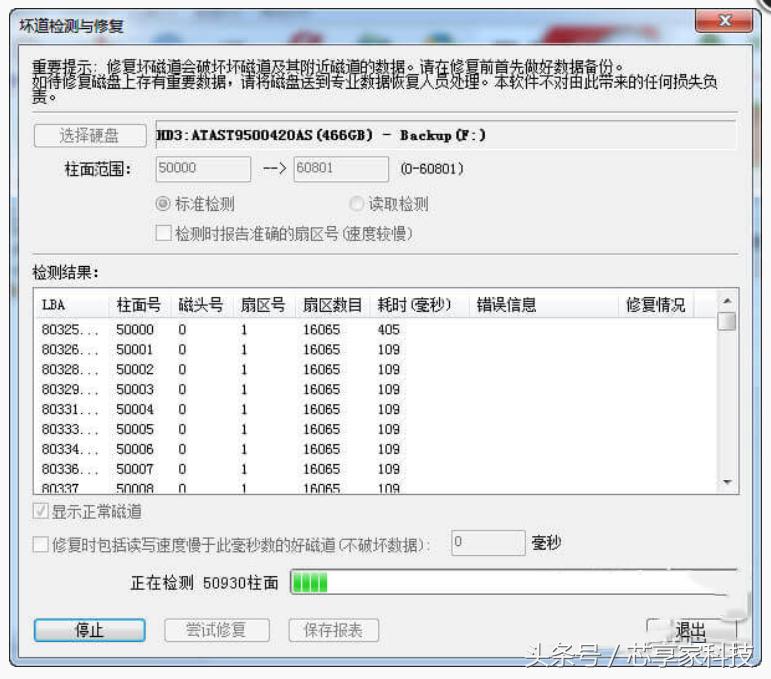Select the row with cylinder 50002
Image resolution: width=771 pixels, height=679 pixels.
click(376, 369)
